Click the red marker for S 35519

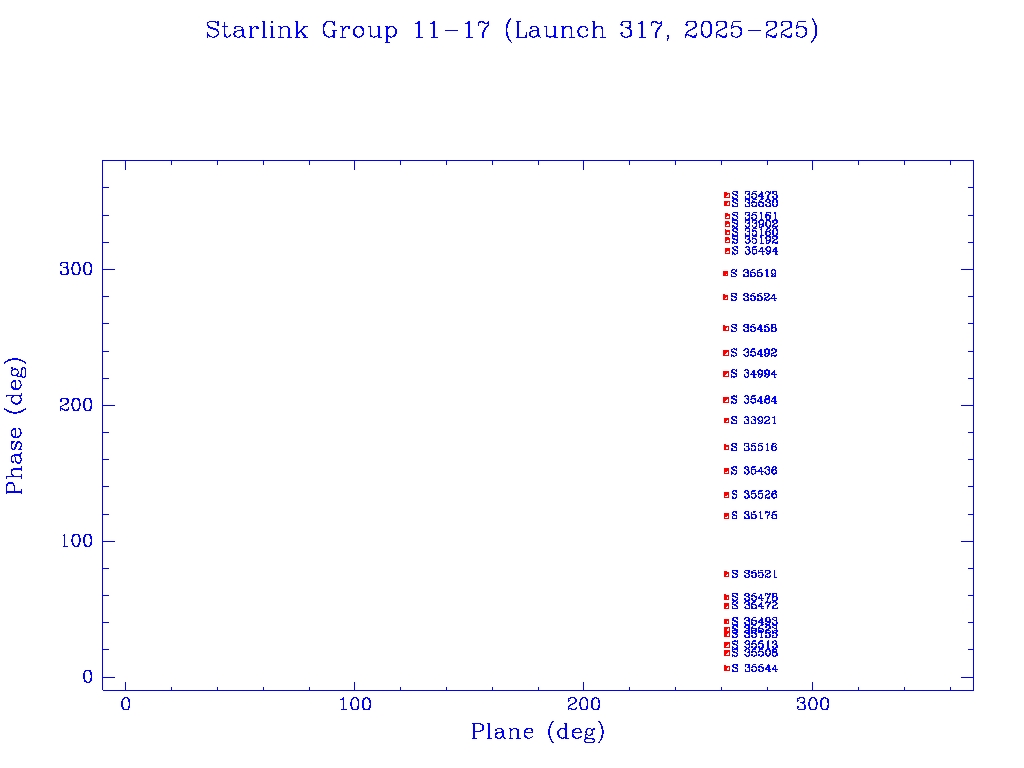[725, 273]
